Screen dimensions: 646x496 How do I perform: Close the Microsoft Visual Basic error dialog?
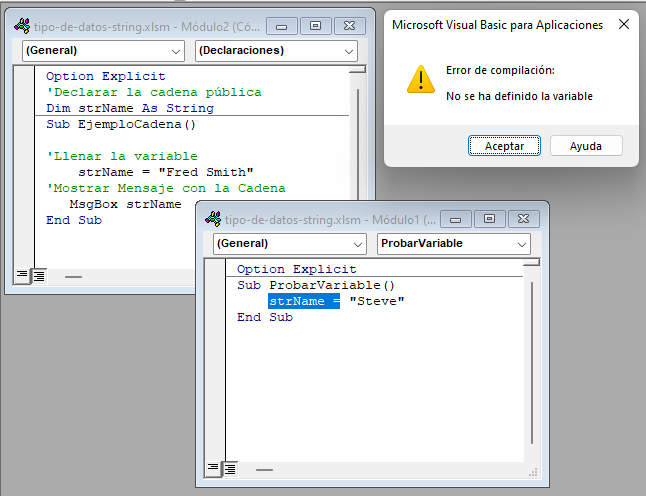624,24
